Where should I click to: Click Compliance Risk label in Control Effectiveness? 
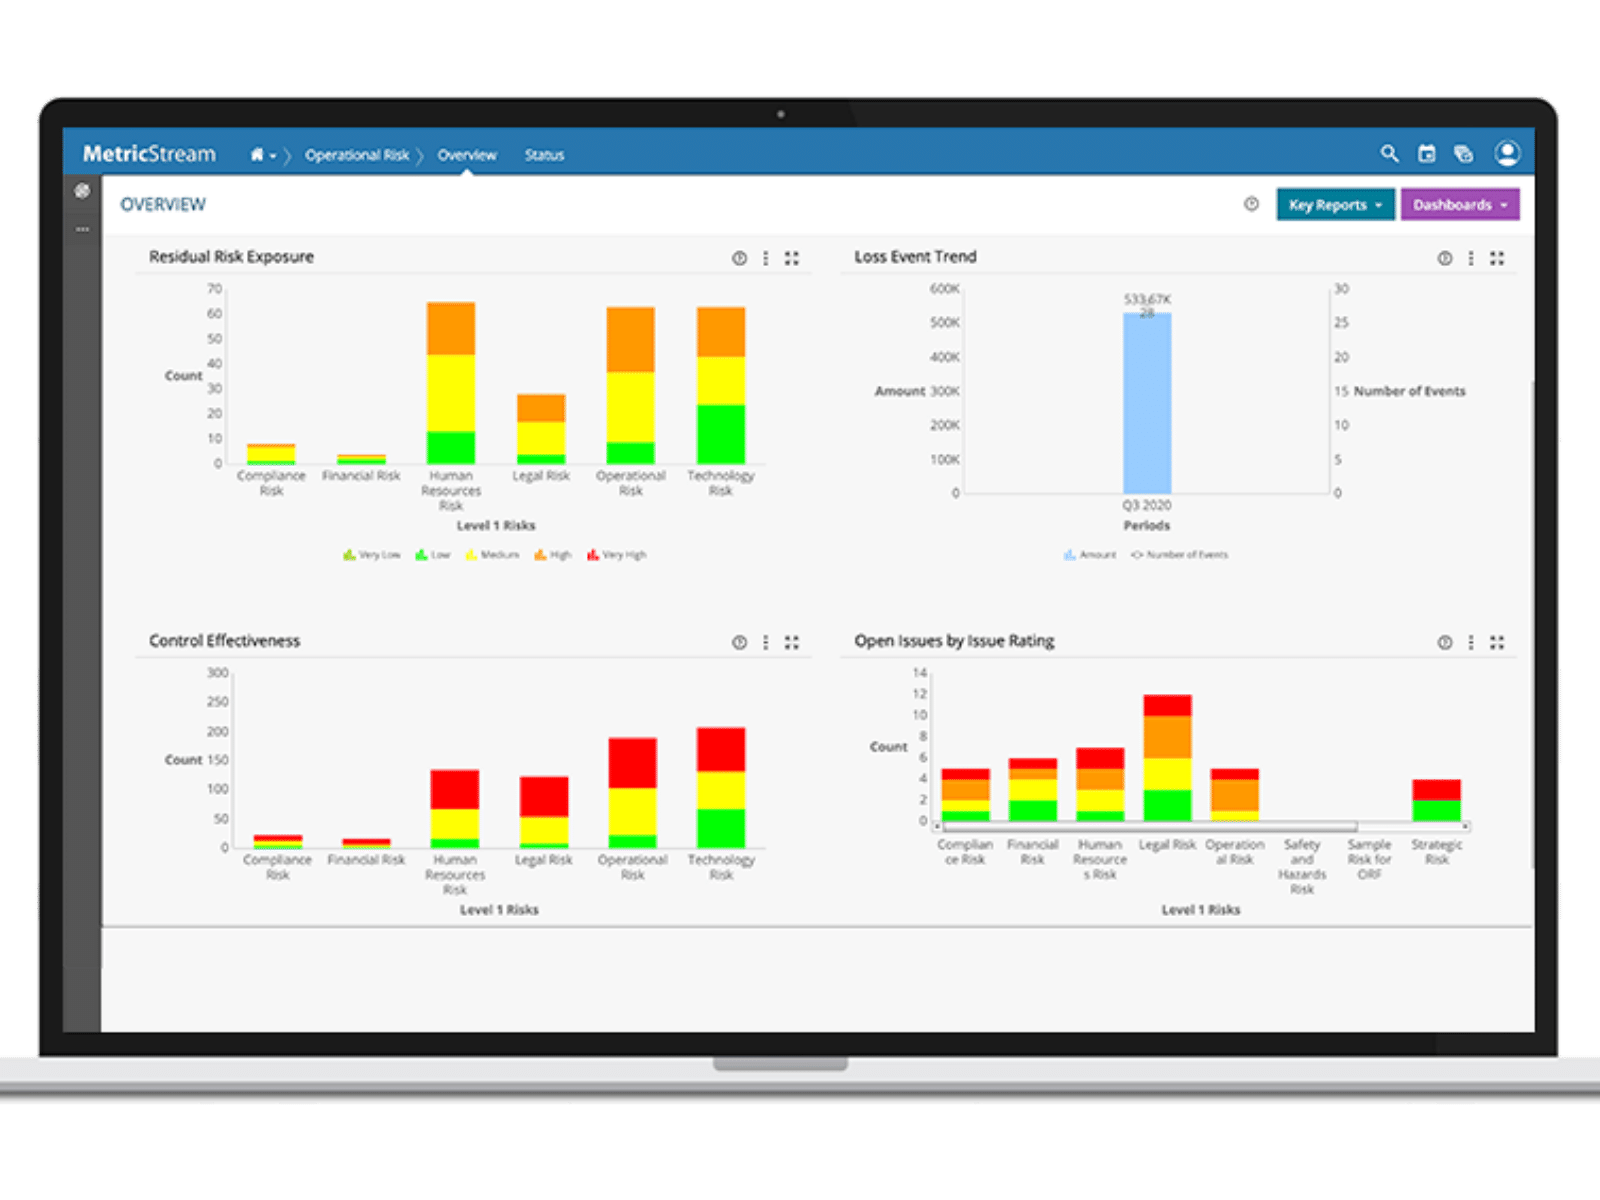(277, 867)
